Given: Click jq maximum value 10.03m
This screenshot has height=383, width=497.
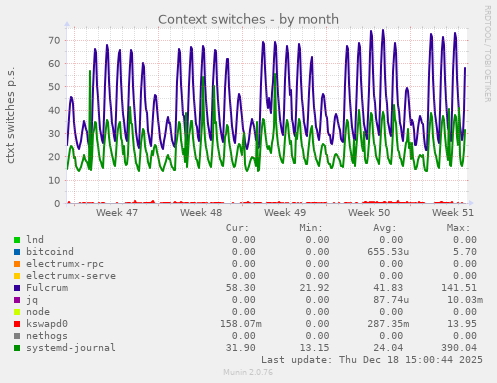Looking at the screenshot, I should [465, 299].
